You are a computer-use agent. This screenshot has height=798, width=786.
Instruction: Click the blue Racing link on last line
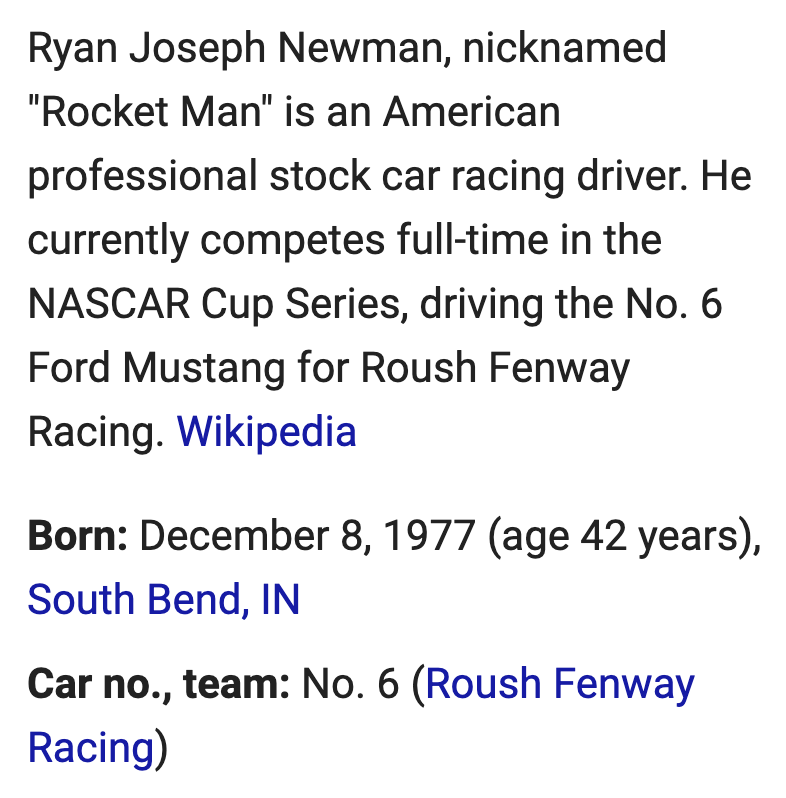pos(91,748)
